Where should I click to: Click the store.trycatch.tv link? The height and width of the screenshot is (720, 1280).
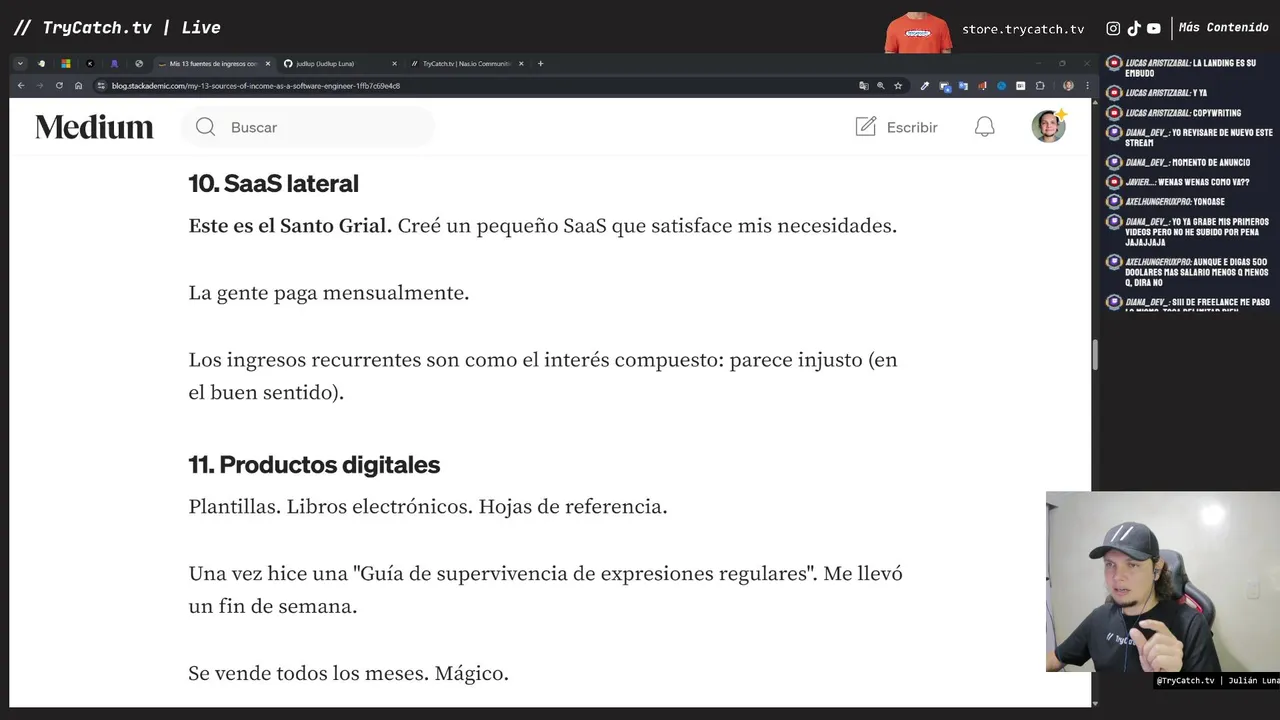coord(1023,29)
